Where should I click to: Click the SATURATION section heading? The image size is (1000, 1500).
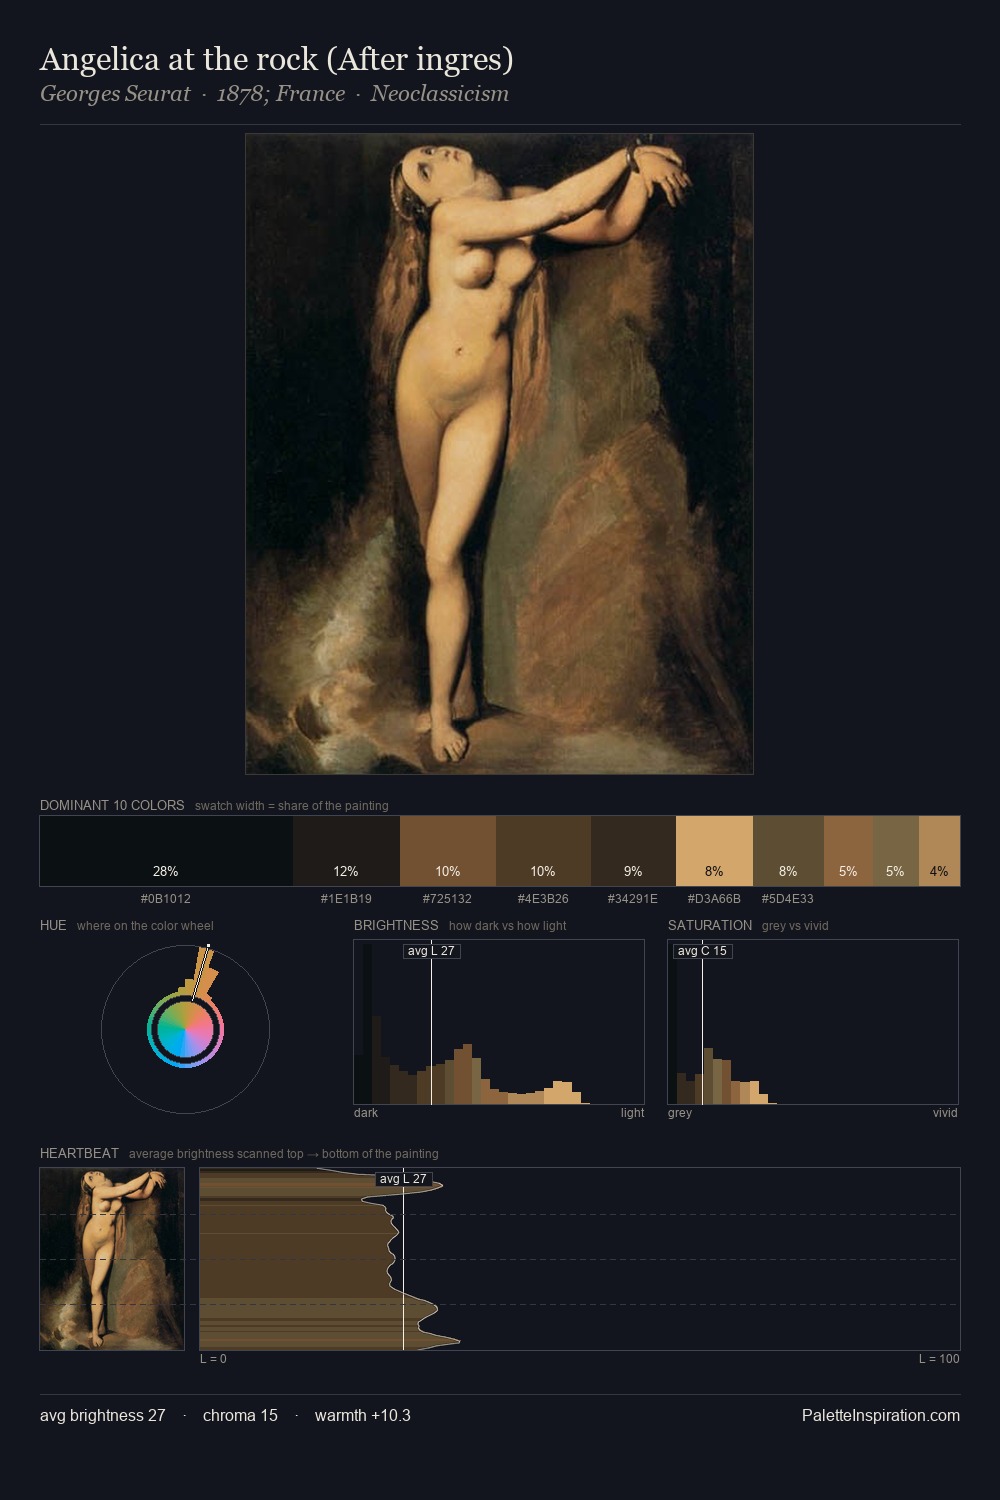pos(710,925)
